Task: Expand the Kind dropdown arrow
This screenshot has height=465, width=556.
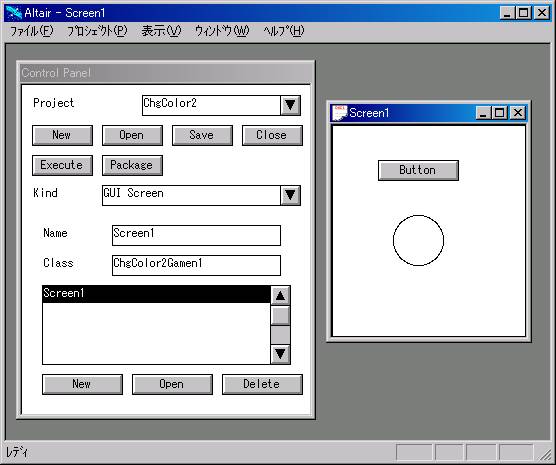Action: click(x=290, y=195)
